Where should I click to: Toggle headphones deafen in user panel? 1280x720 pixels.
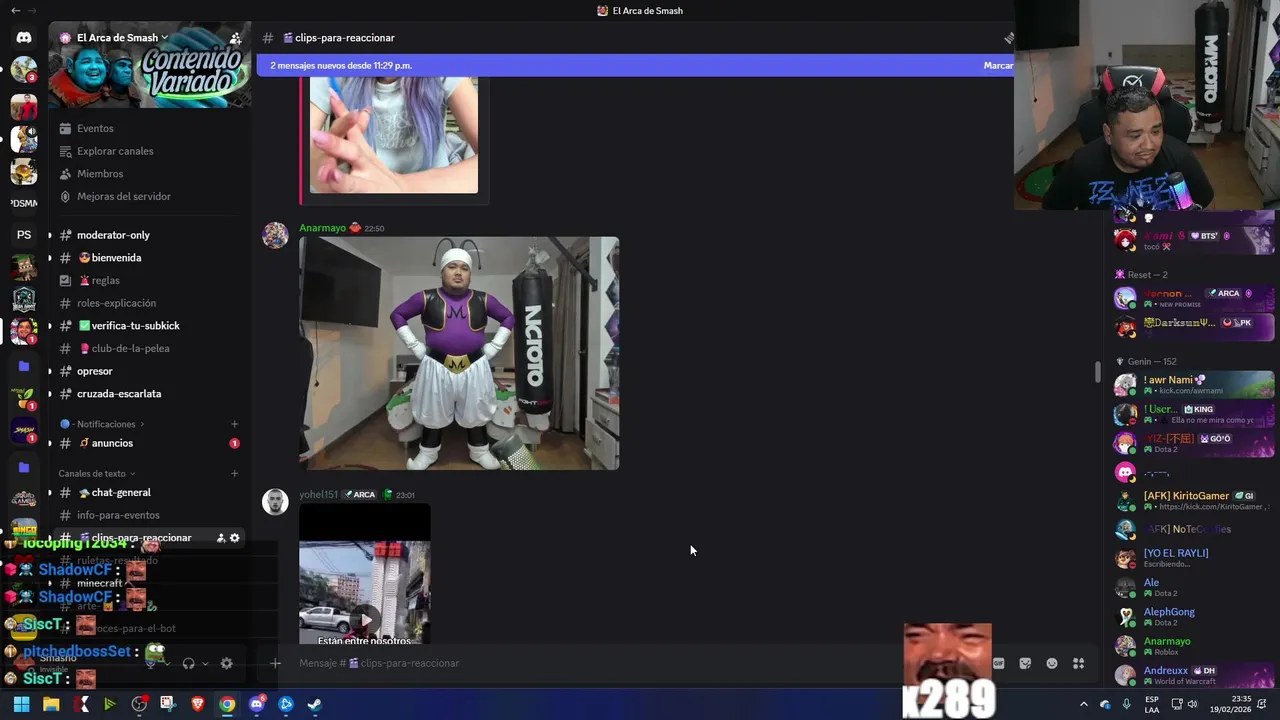click(189, 663)
